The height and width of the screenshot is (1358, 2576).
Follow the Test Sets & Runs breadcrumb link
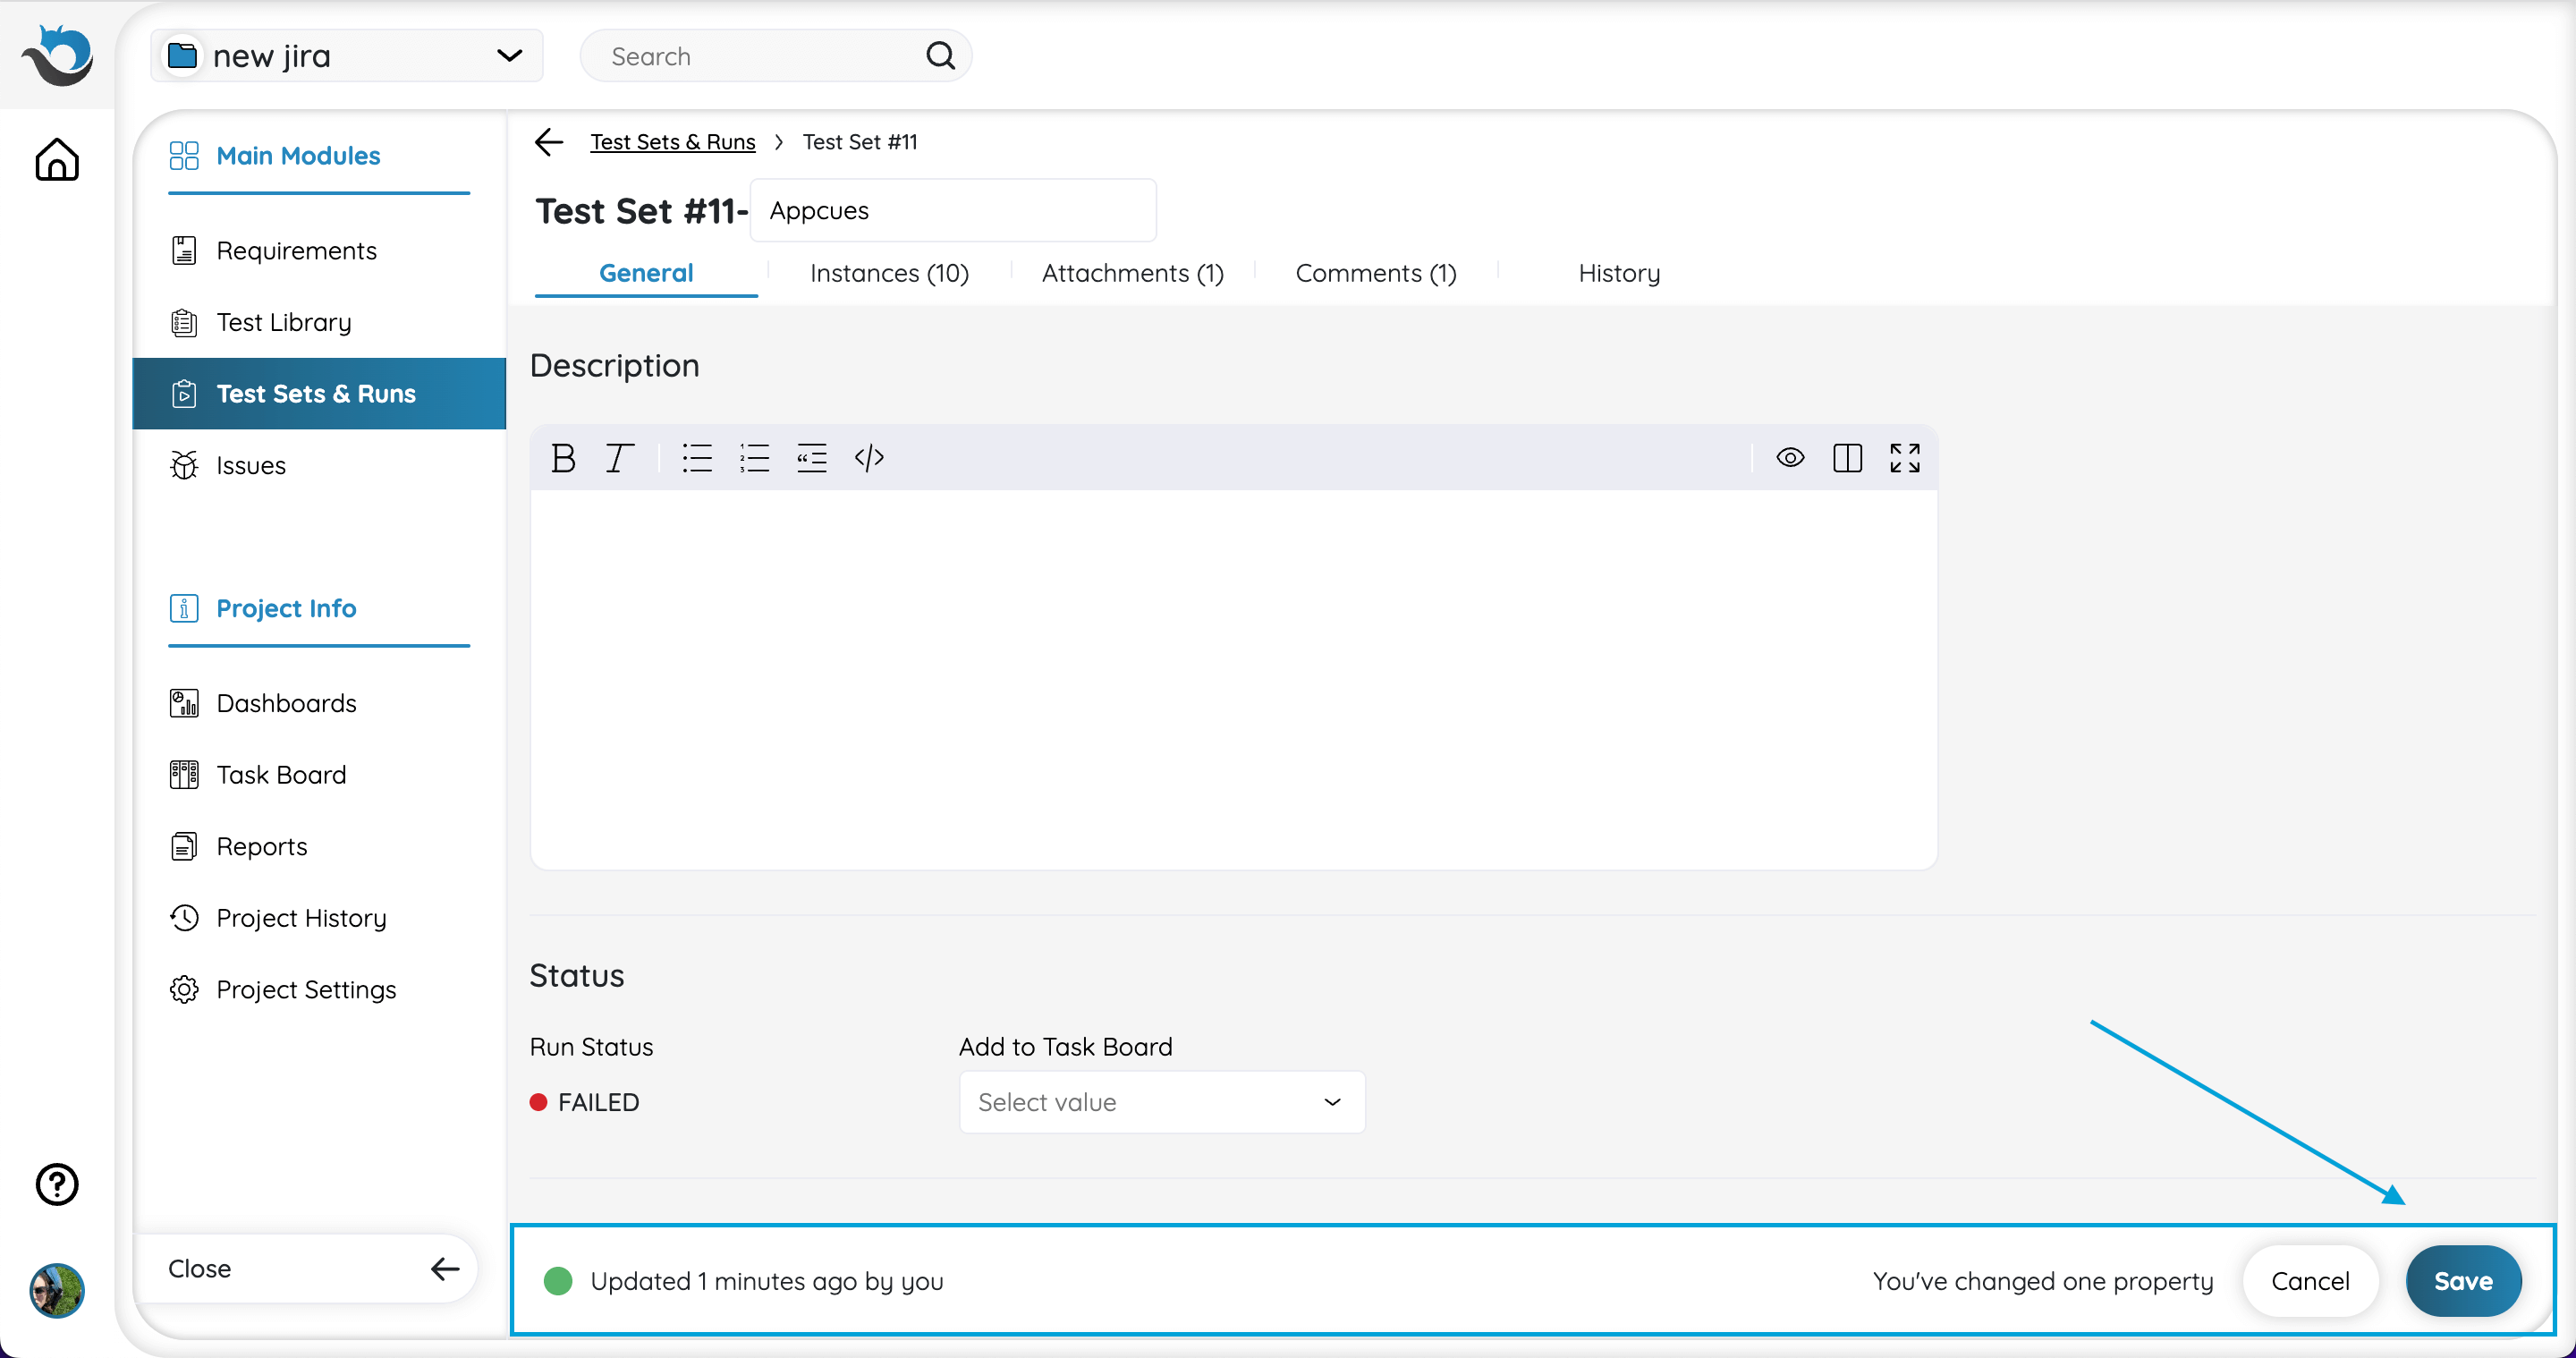(x=672, y=142)
